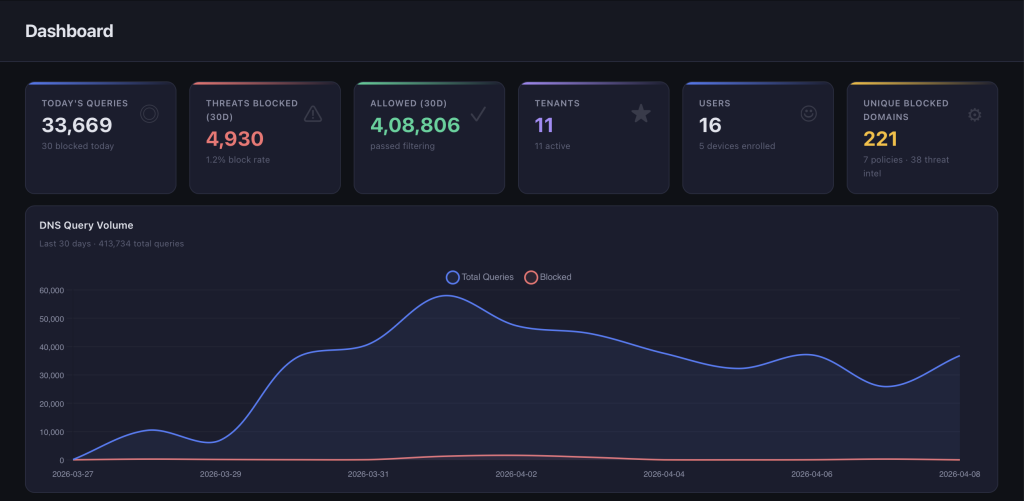Click the DNS Query Volume chart title
Screen dimensions: 1024x501
pos(86,225)
